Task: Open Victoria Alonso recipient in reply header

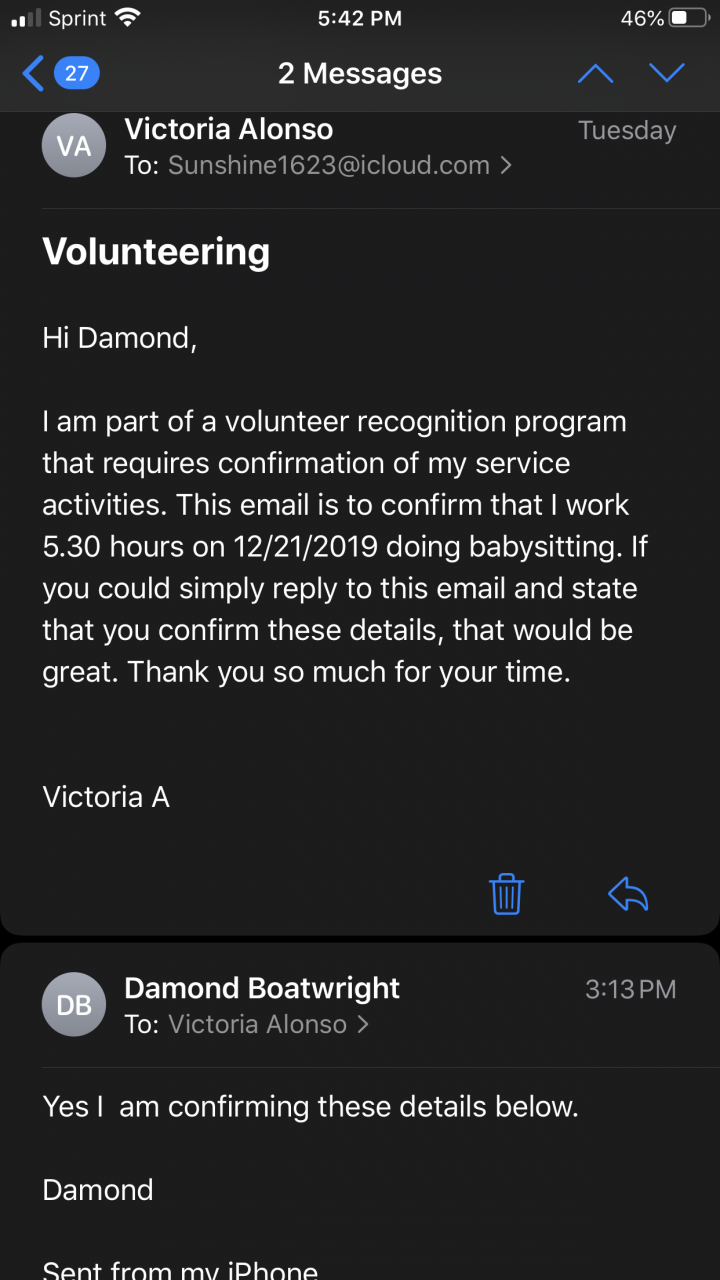Action: [x=257, y=1024]
